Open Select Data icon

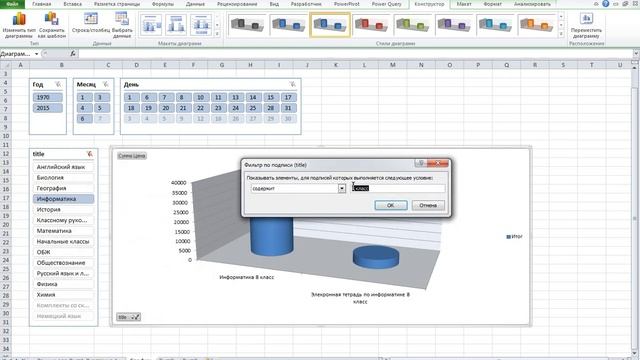point(122,19)
